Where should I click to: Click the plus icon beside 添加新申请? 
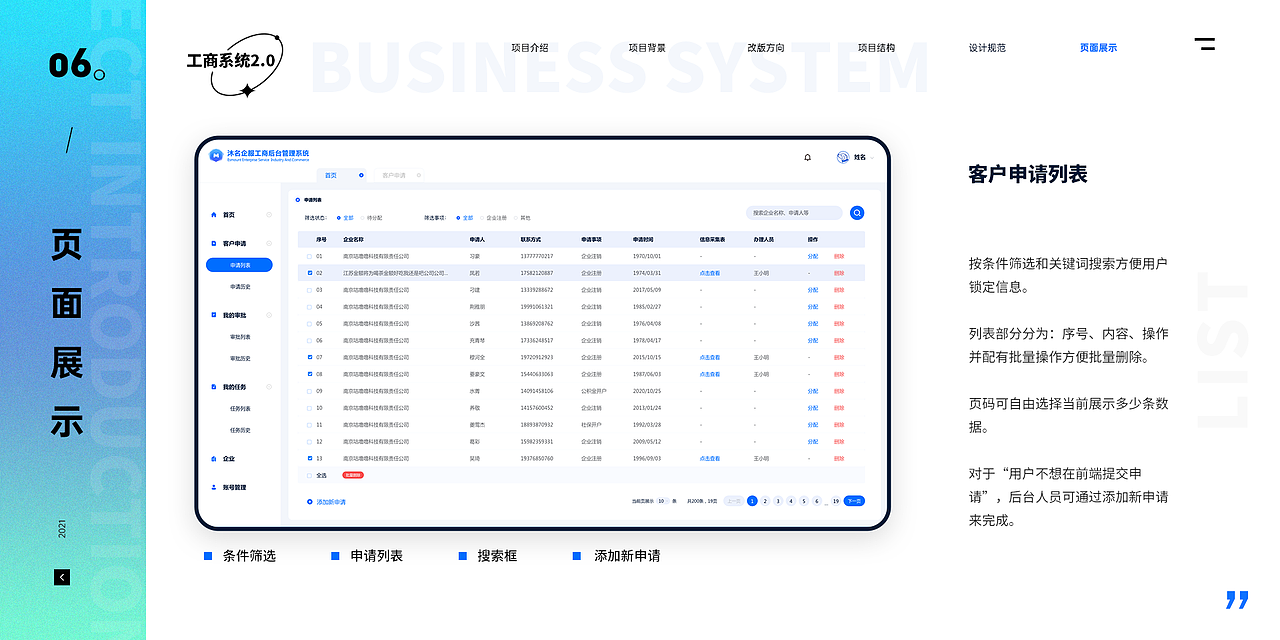coord(310,501)
